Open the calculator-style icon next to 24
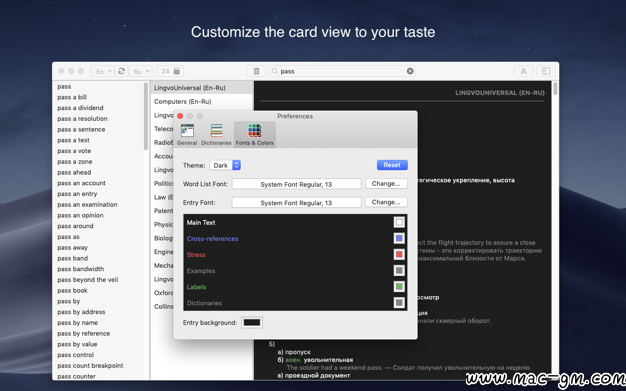Viewport: 626px width, 391px height. (177, 71)
